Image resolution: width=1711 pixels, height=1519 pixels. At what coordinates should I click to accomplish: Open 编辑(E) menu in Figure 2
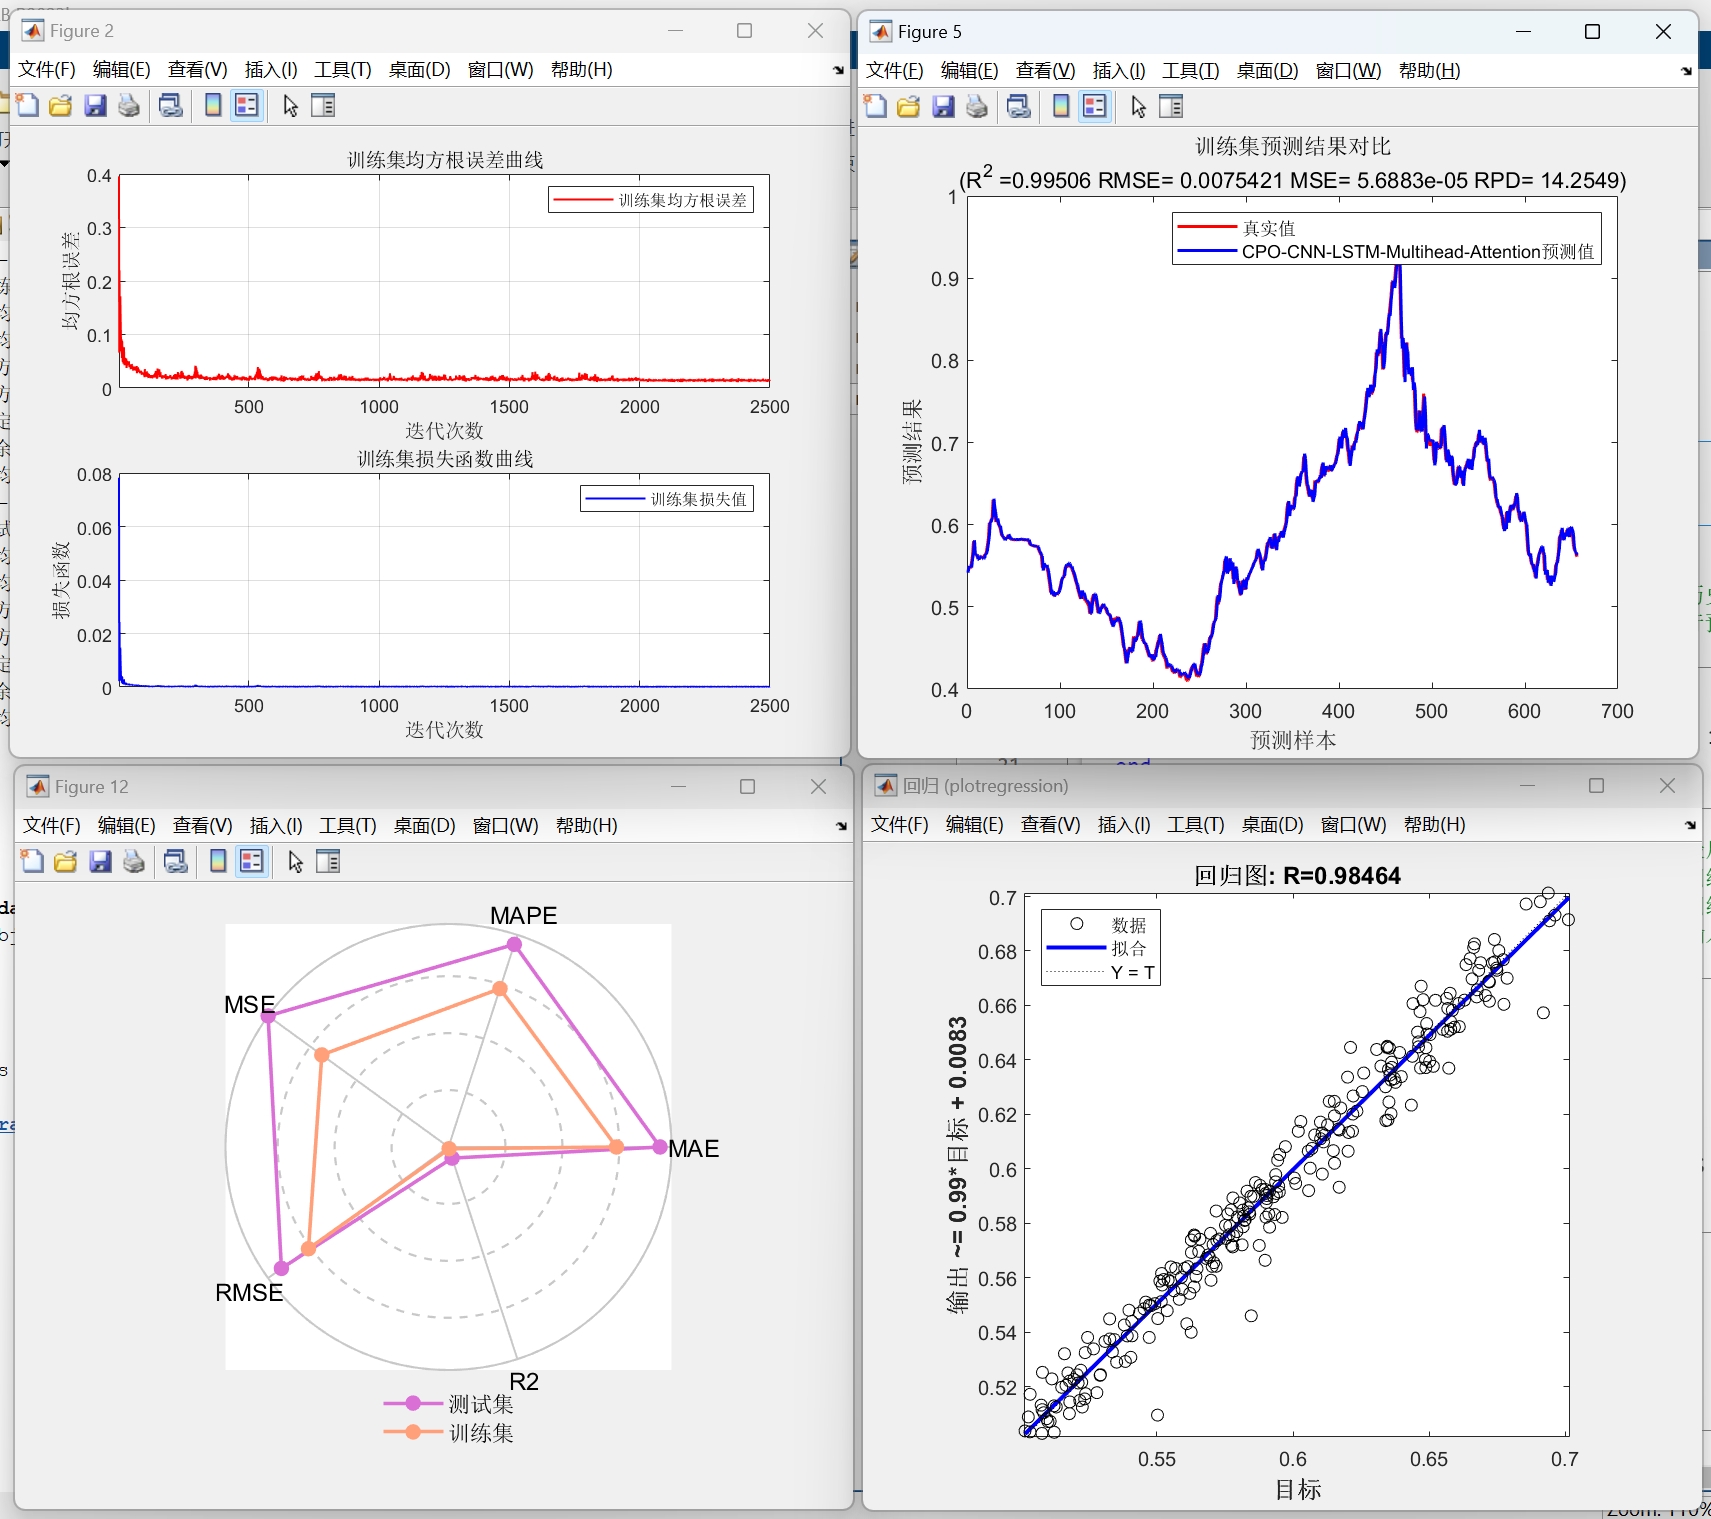point(121,70)
